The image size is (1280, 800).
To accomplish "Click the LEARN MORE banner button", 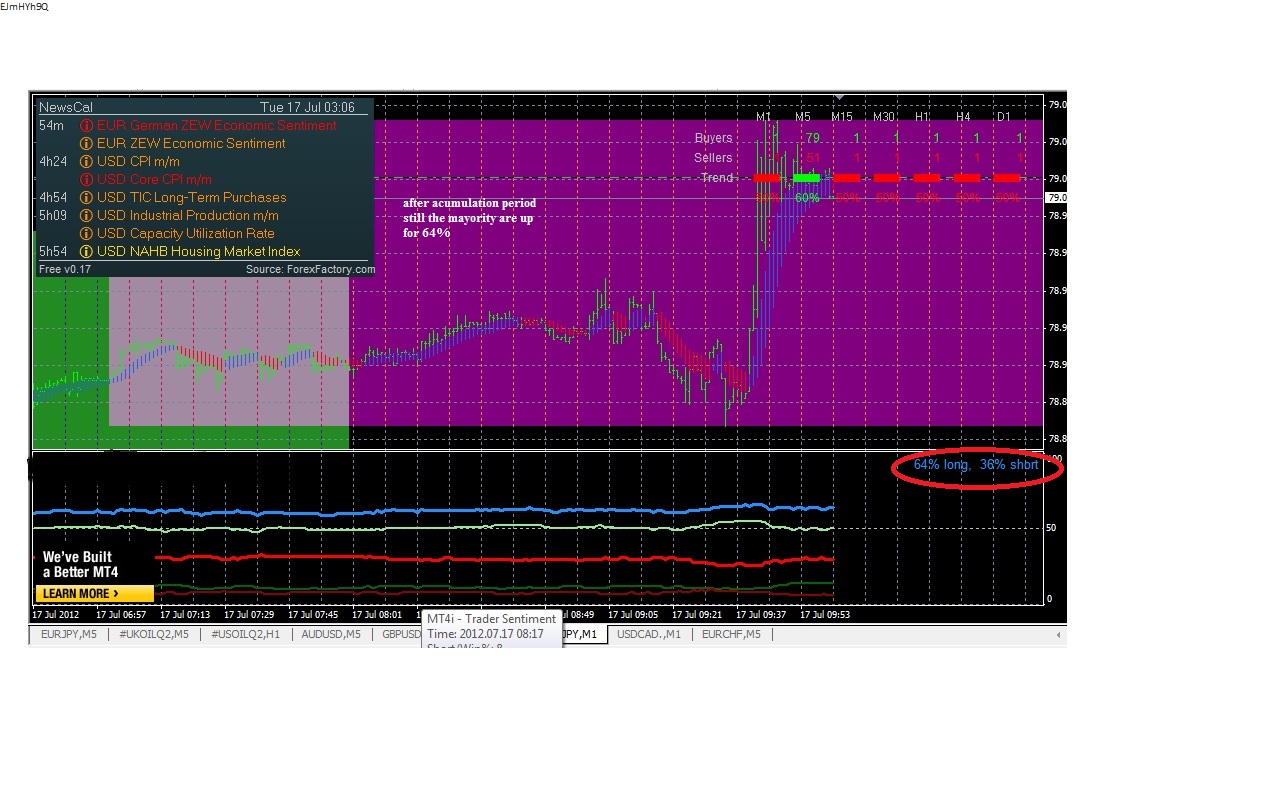I will (95, 593).
